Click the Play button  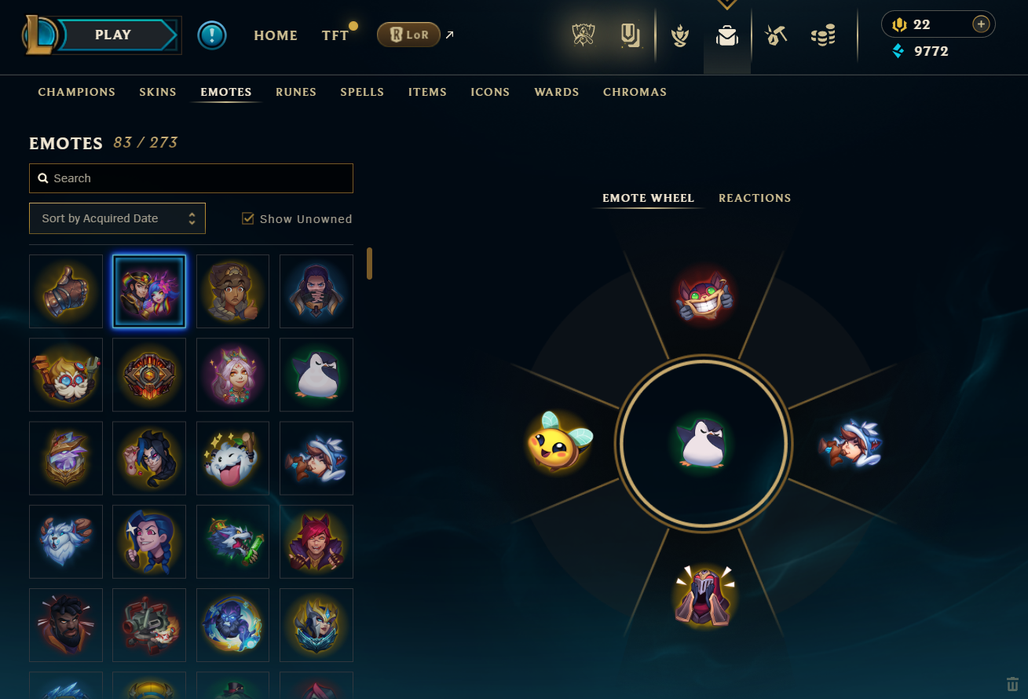coord(113,35)
